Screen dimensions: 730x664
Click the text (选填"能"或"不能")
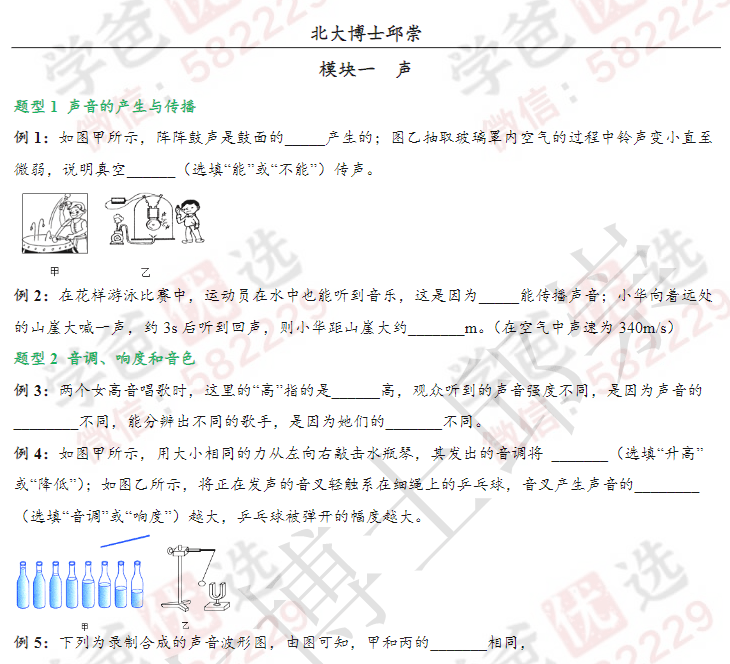pyautogui.click(x=254, y=169)
